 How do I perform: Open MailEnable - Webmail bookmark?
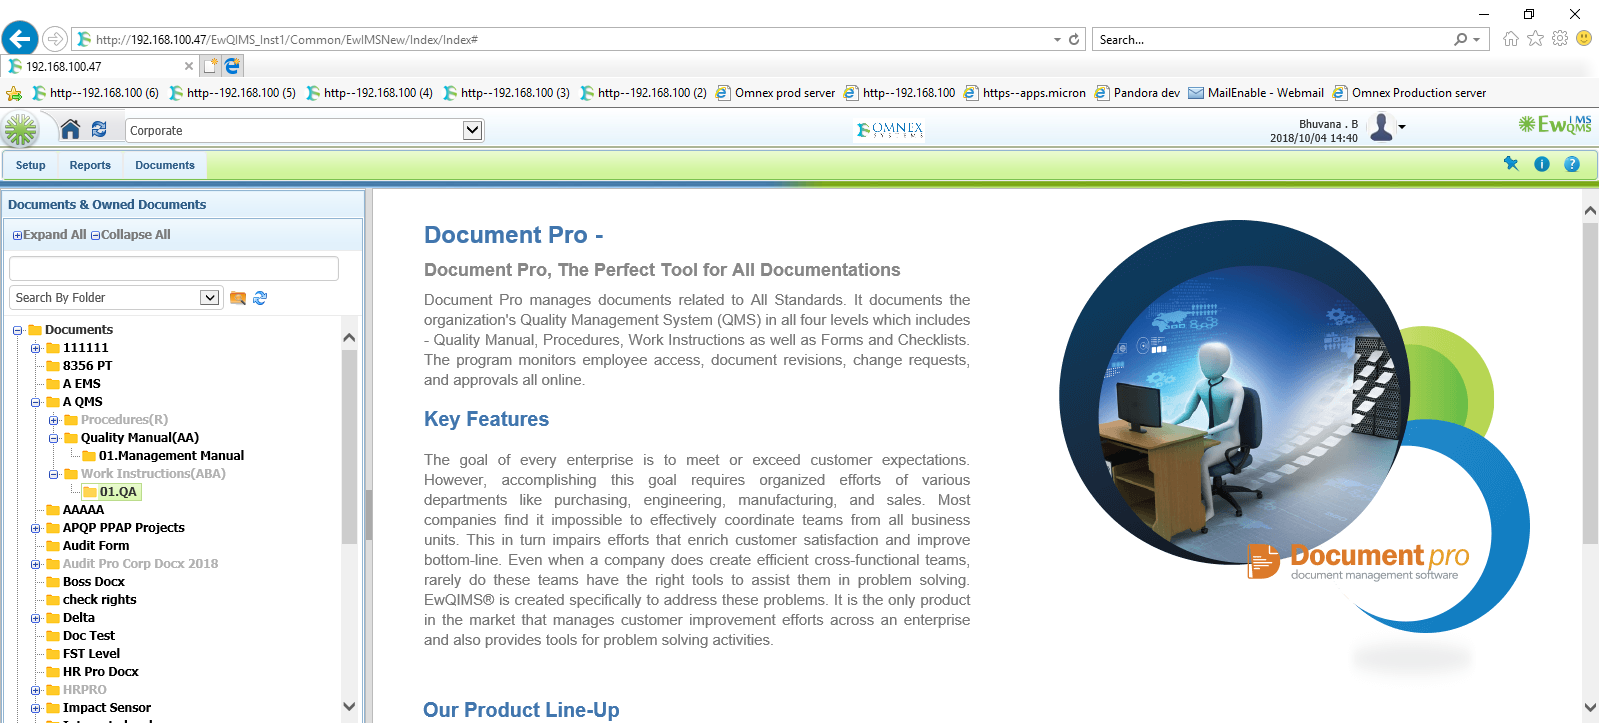pyautogui.click(x=1256, y=93)
